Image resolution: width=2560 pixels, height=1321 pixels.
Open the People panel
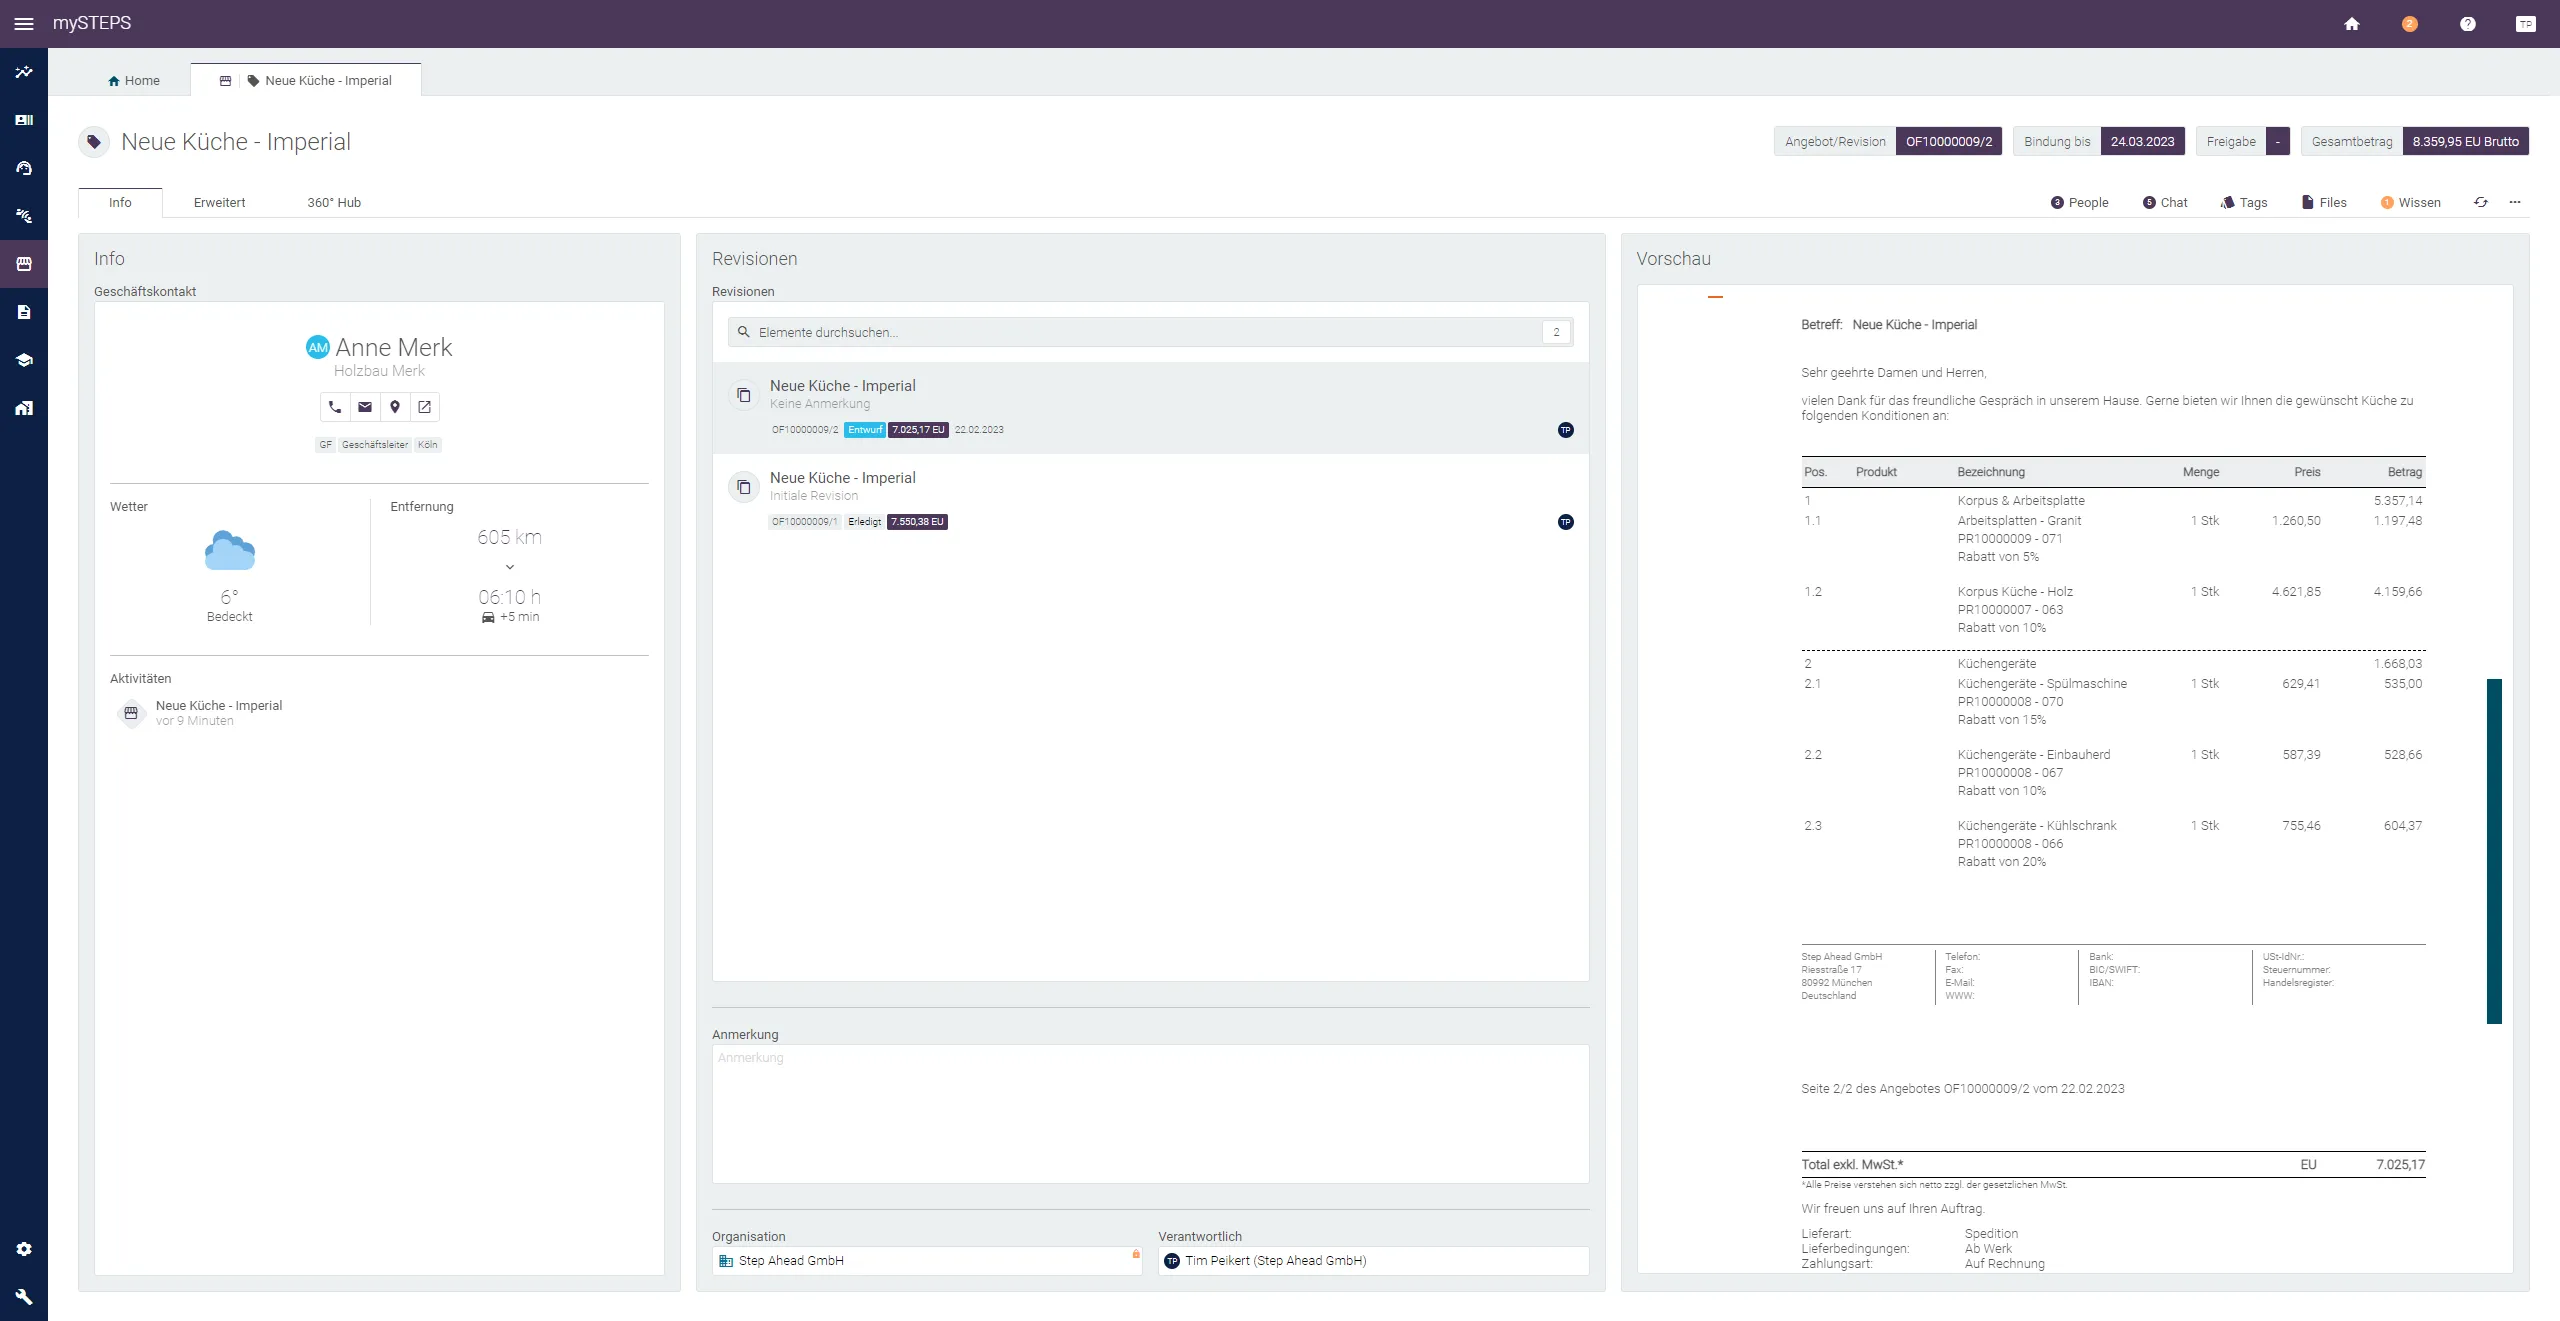tap(2080, 202)
